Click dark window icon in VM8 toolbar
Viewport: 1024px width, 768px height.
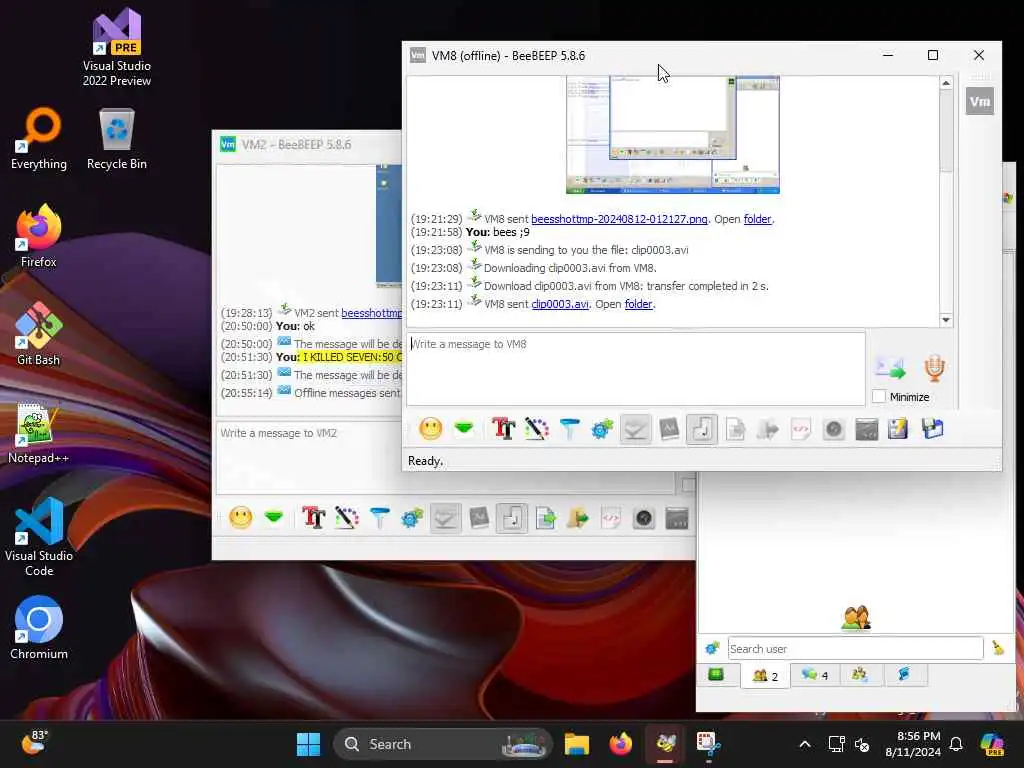[867, 429]
